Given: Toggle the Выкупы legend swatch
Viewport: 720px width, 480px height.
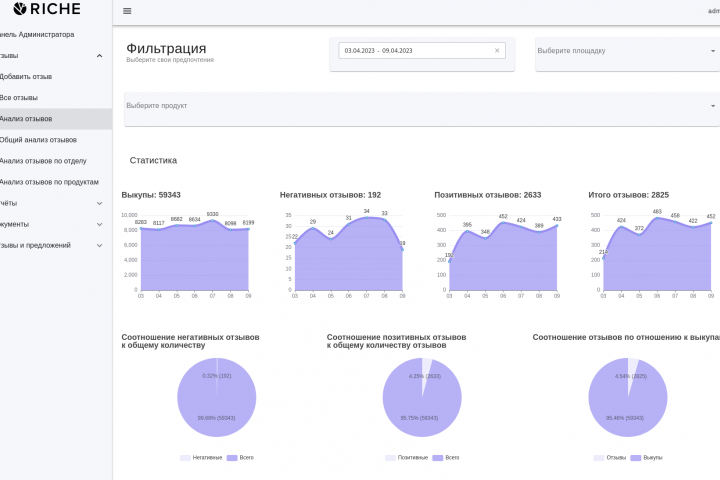Looking at the screenshot, I should [x=635, y=458].
